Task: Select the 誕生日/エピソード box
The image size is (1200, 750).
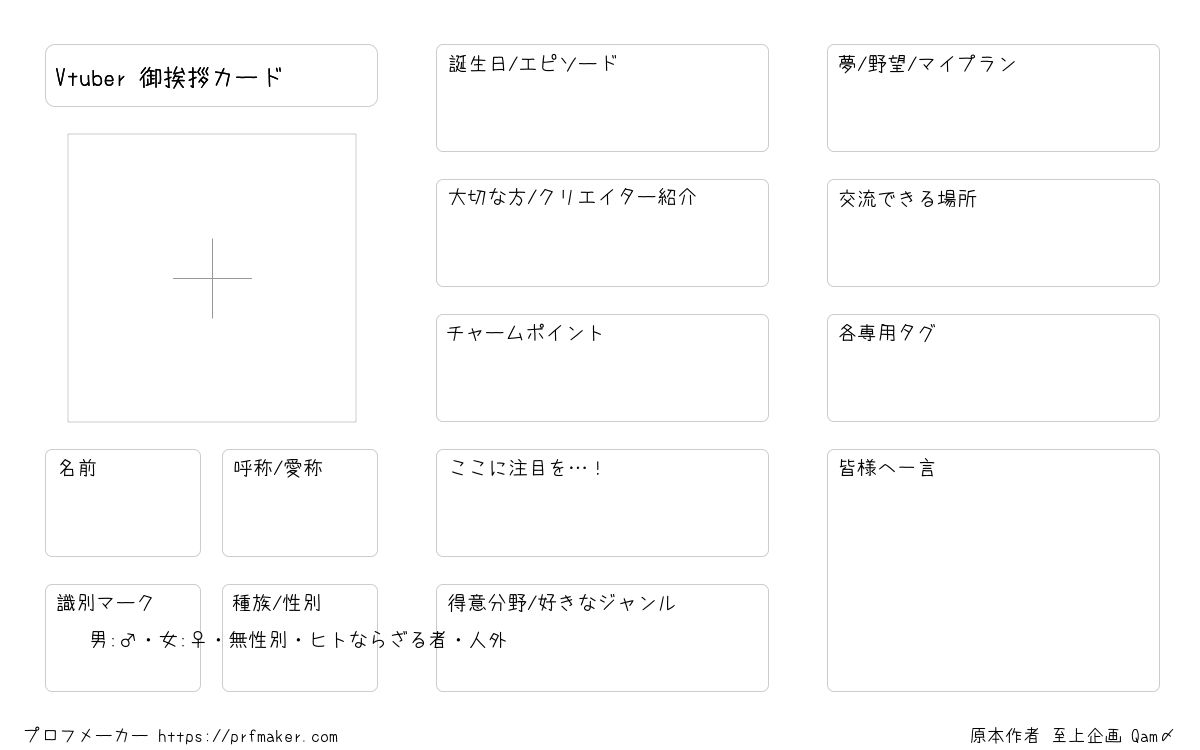Action: pyautogui.click(x=602, y=98)
